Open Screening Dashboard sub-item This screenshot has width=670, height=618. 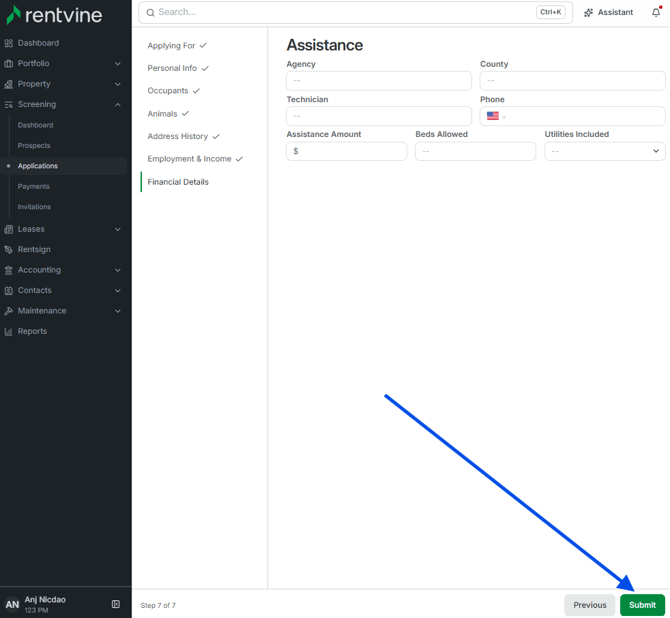tap(35, 125)
